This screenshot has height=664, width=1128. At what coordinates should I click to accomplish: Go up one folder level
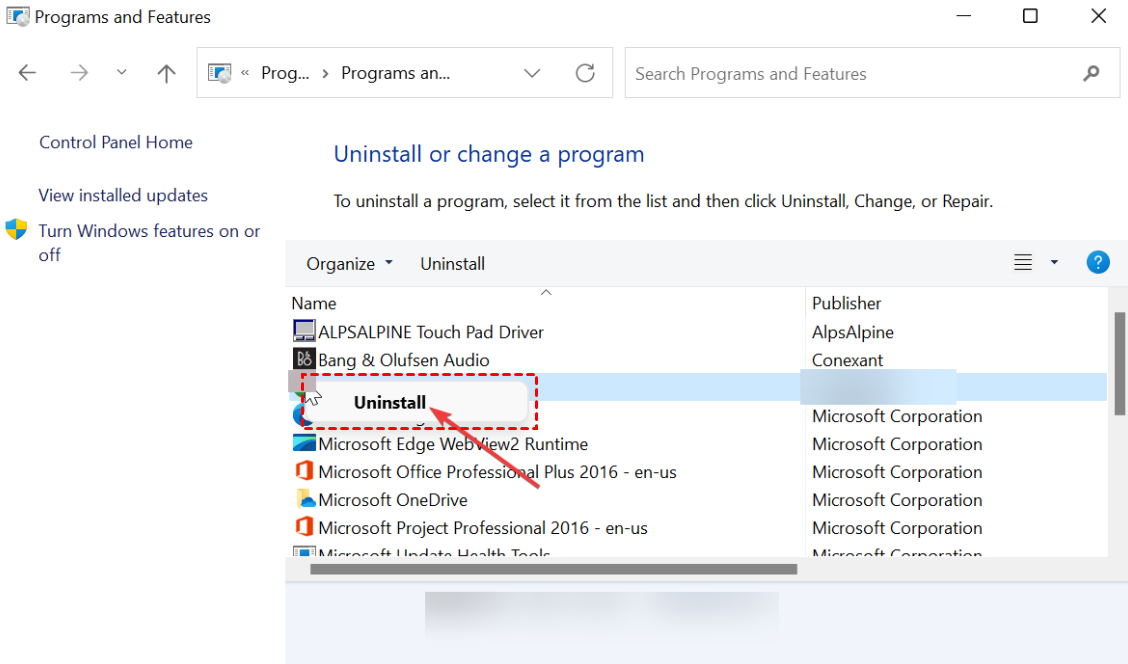(166, 73)
